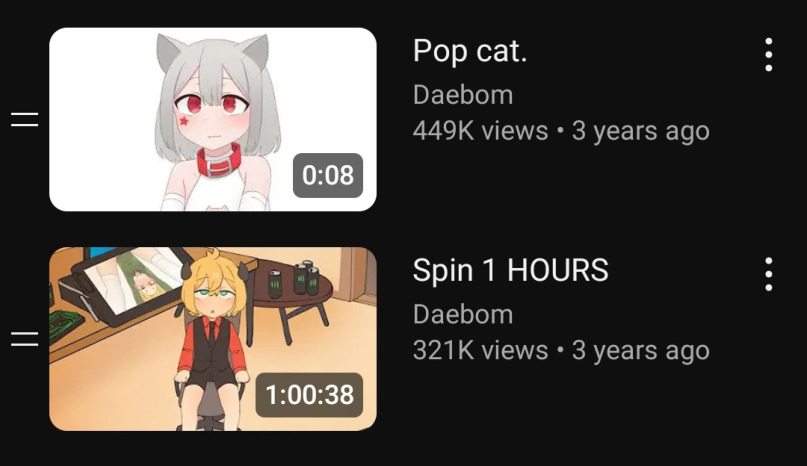
Task: Click the energy drink cans on the table
Action: coord(294,279)
